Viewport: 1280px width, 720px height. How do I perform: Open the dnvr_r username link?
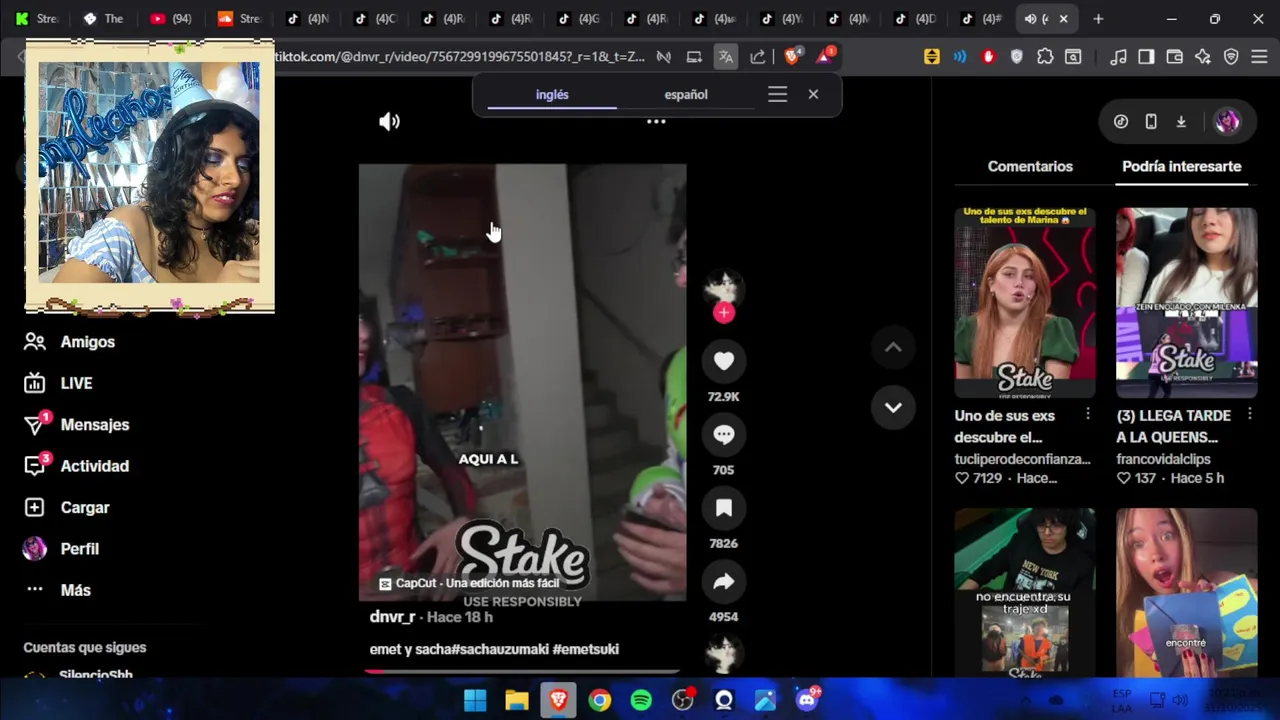[392, 617]
